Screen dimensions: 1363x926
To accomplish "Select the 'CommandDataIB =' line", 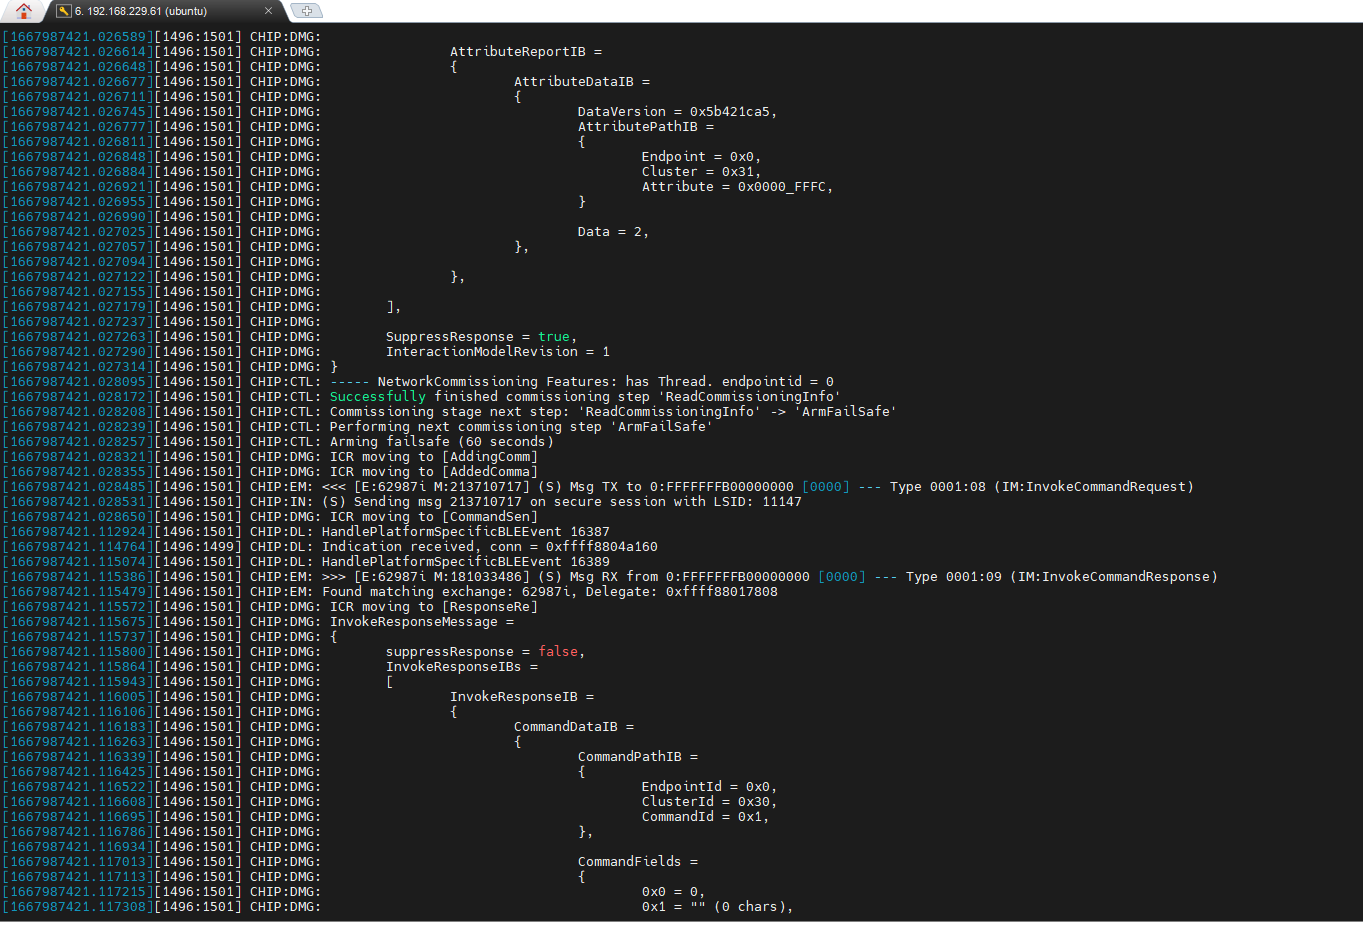I will (x=574, y=727).
